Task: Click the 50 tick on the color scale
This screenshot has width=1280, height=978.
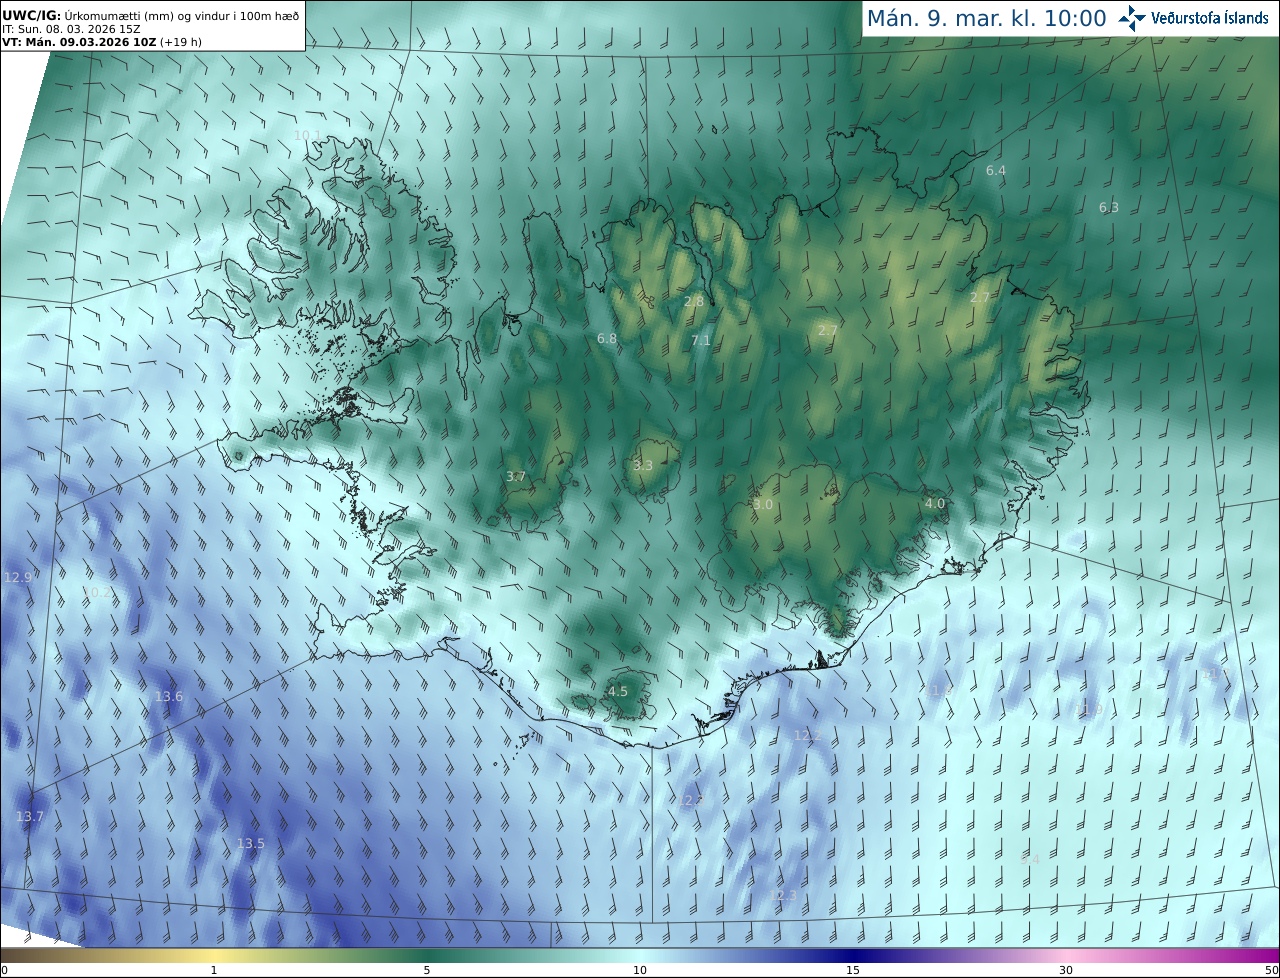Action: [1272, 970]
